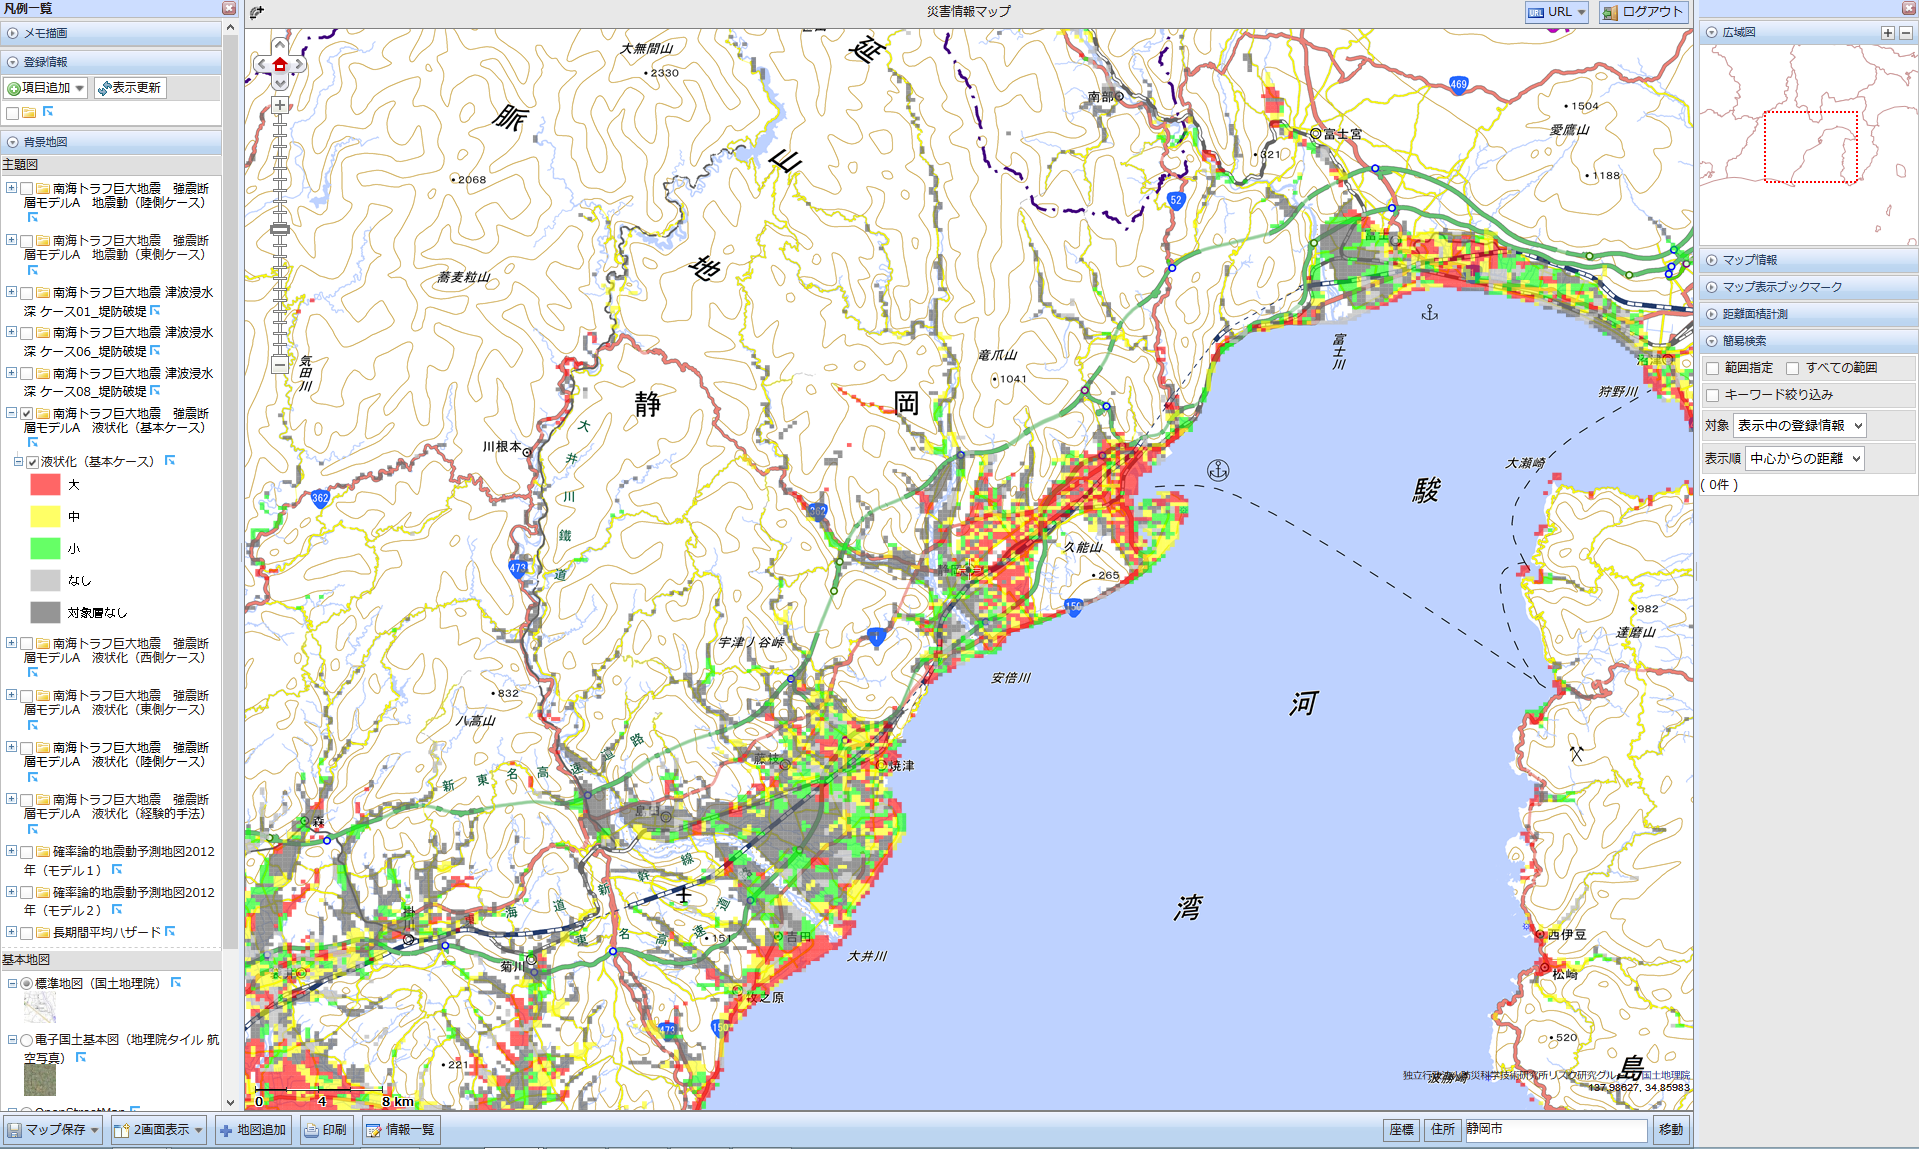The height and width of the screenshot is (1149, 1919).
Task: Click the map zoom slider handle
Action: 280,229
